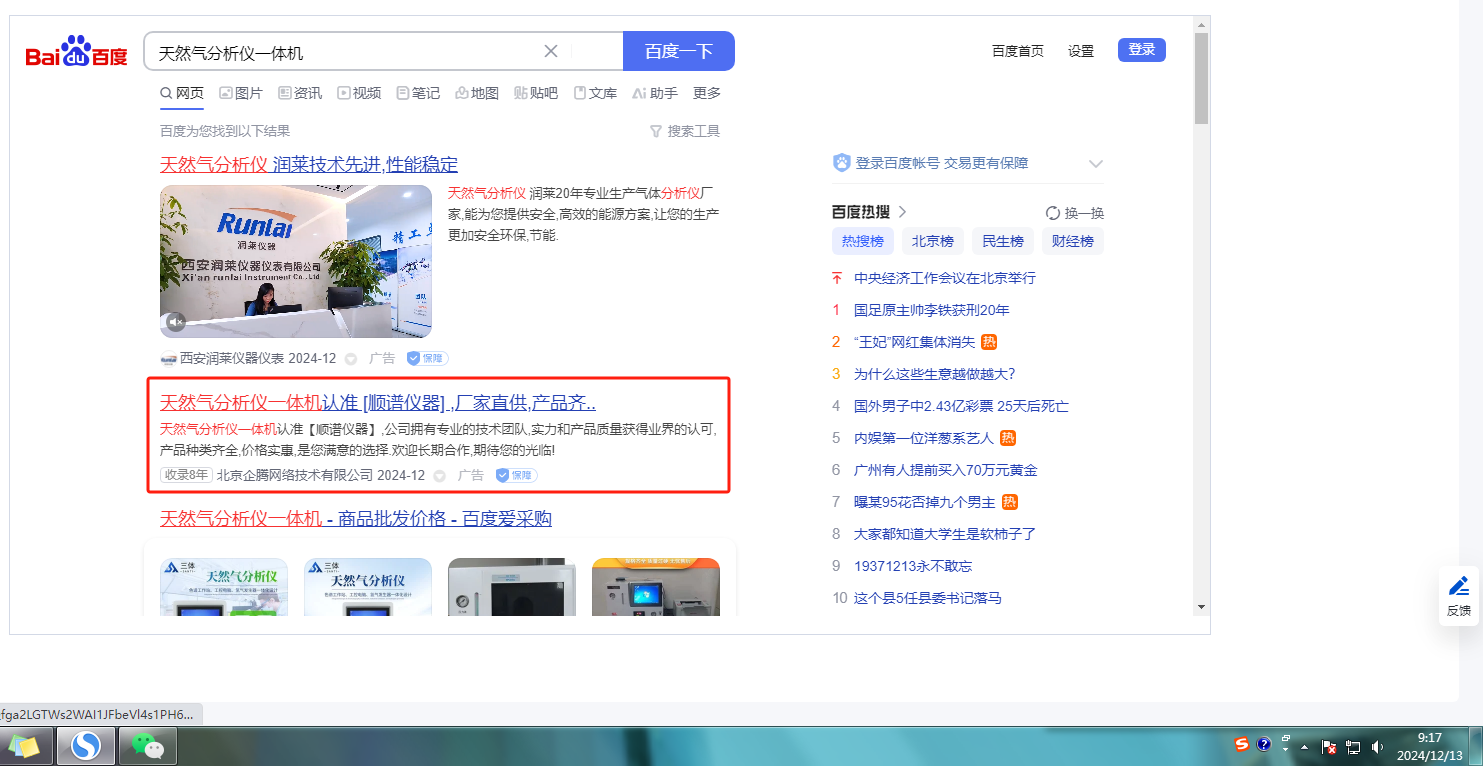Open the Ai 助手 tab
1483x766 pixels.
pos(655,93)
